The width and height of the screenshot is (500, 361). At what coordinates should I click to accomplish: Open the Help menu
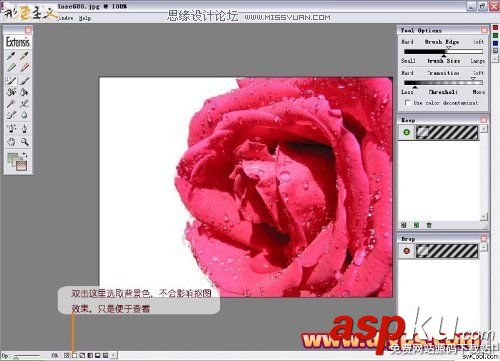85,18
